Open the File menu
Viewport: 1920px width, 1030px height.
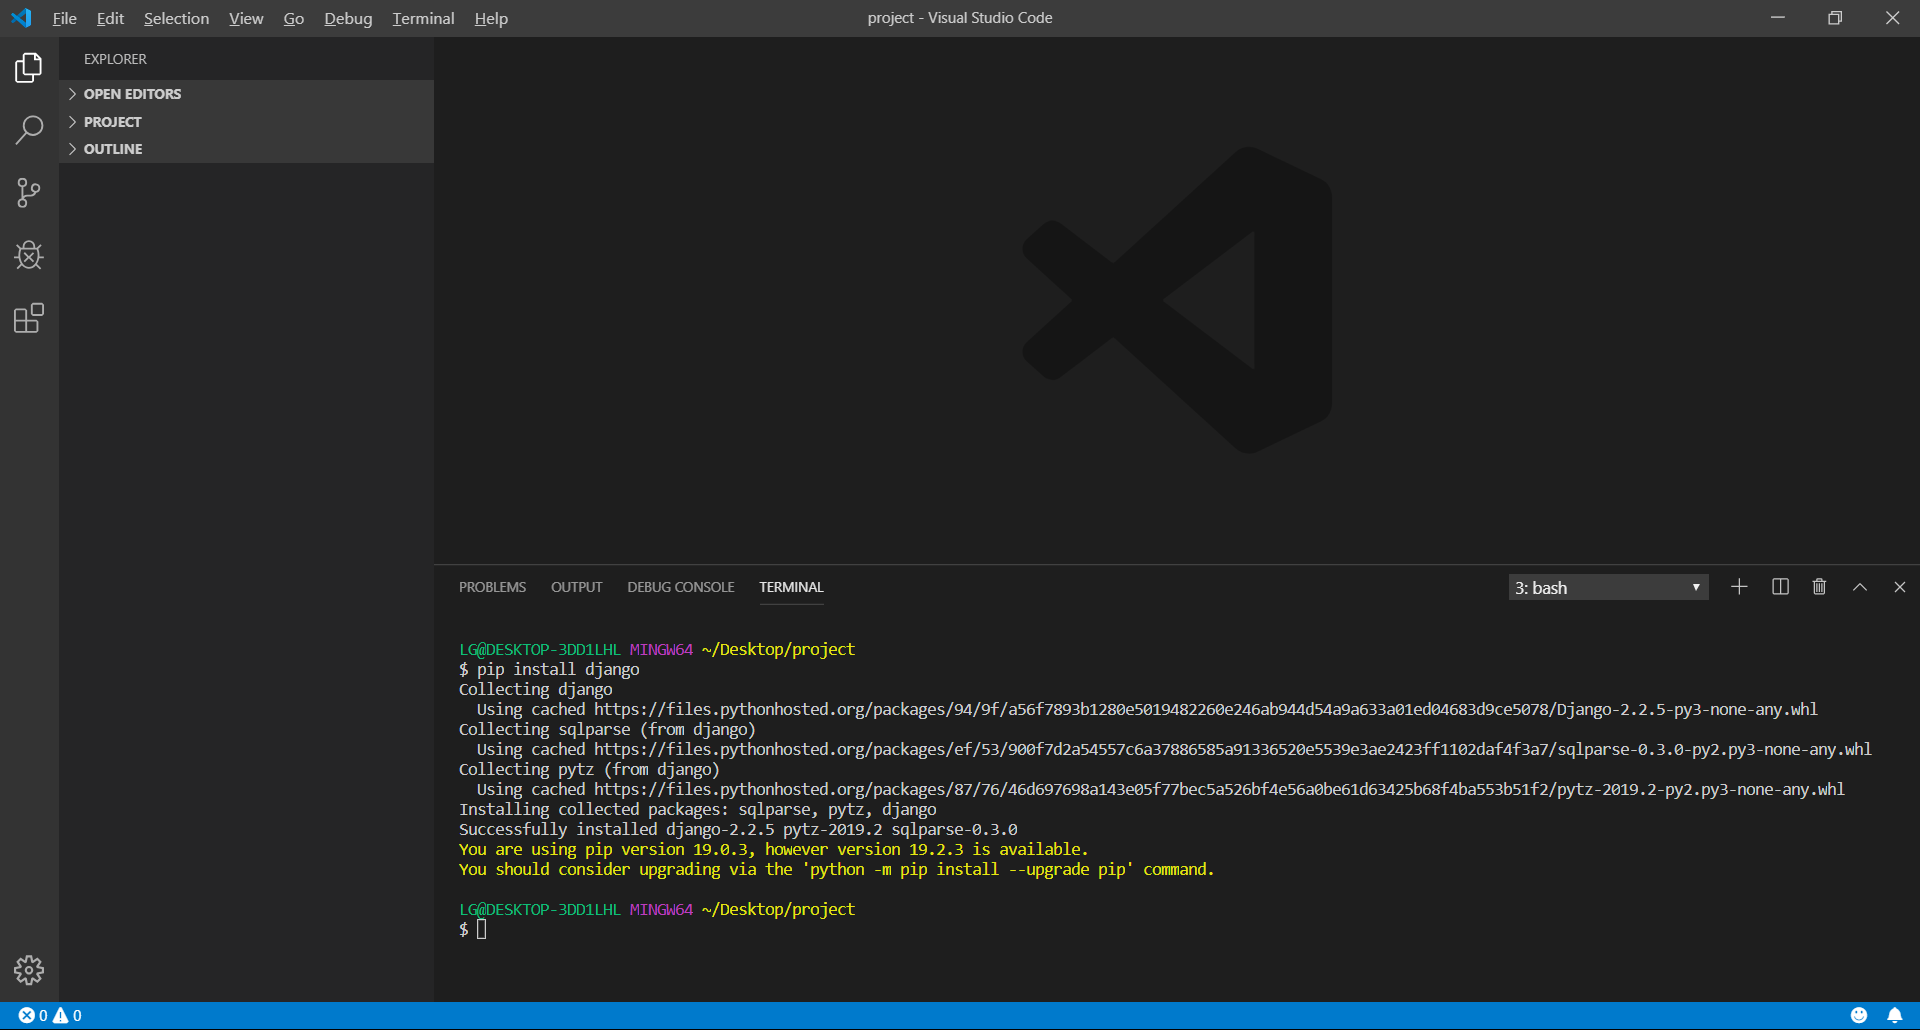point(65,18)
